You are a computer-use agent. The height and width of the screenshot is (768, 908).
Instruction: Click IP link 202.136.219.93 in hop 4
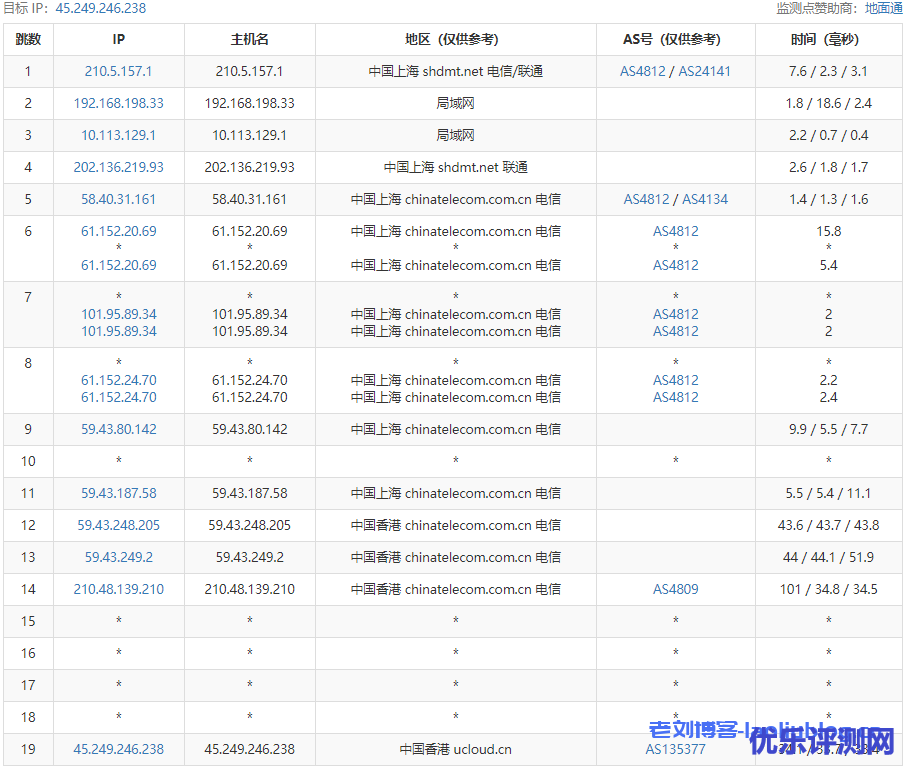point(119,168)
